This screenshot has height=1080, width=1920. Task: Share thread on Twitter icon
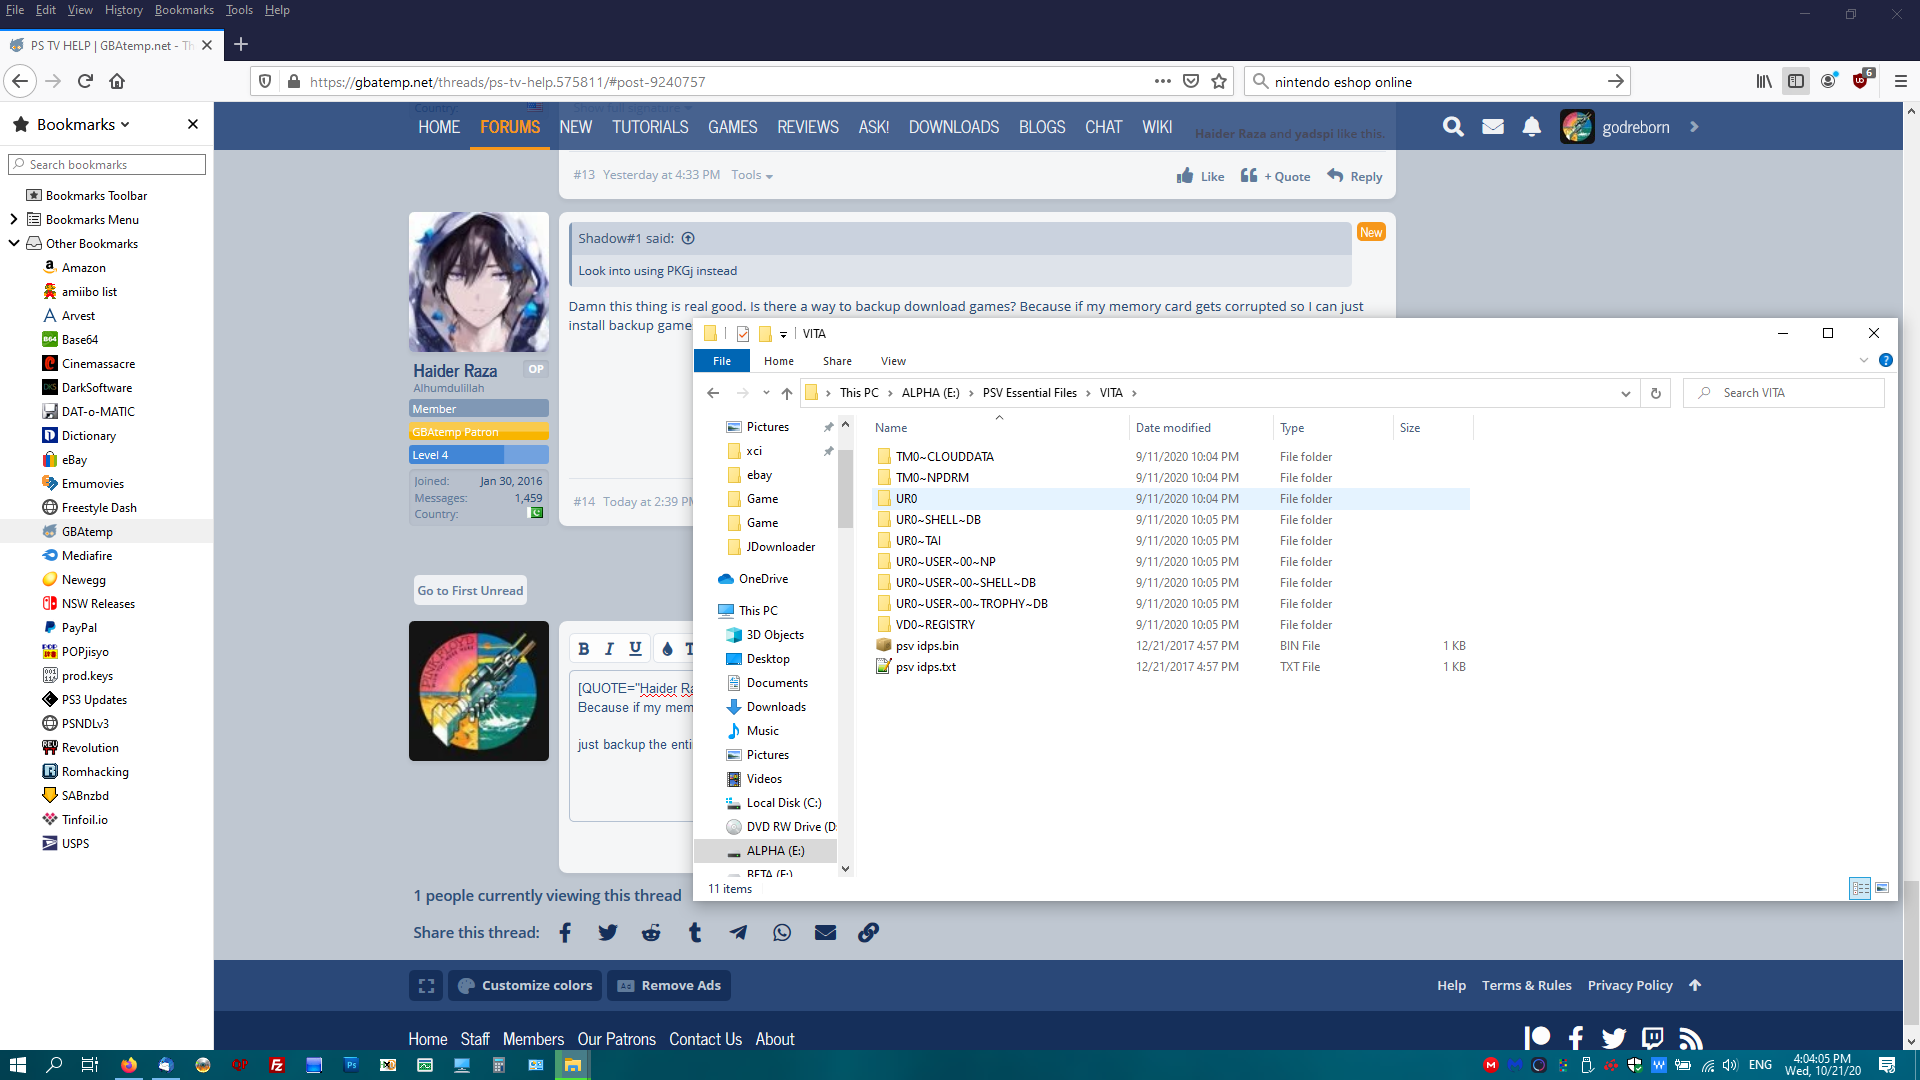click(608, 932)
